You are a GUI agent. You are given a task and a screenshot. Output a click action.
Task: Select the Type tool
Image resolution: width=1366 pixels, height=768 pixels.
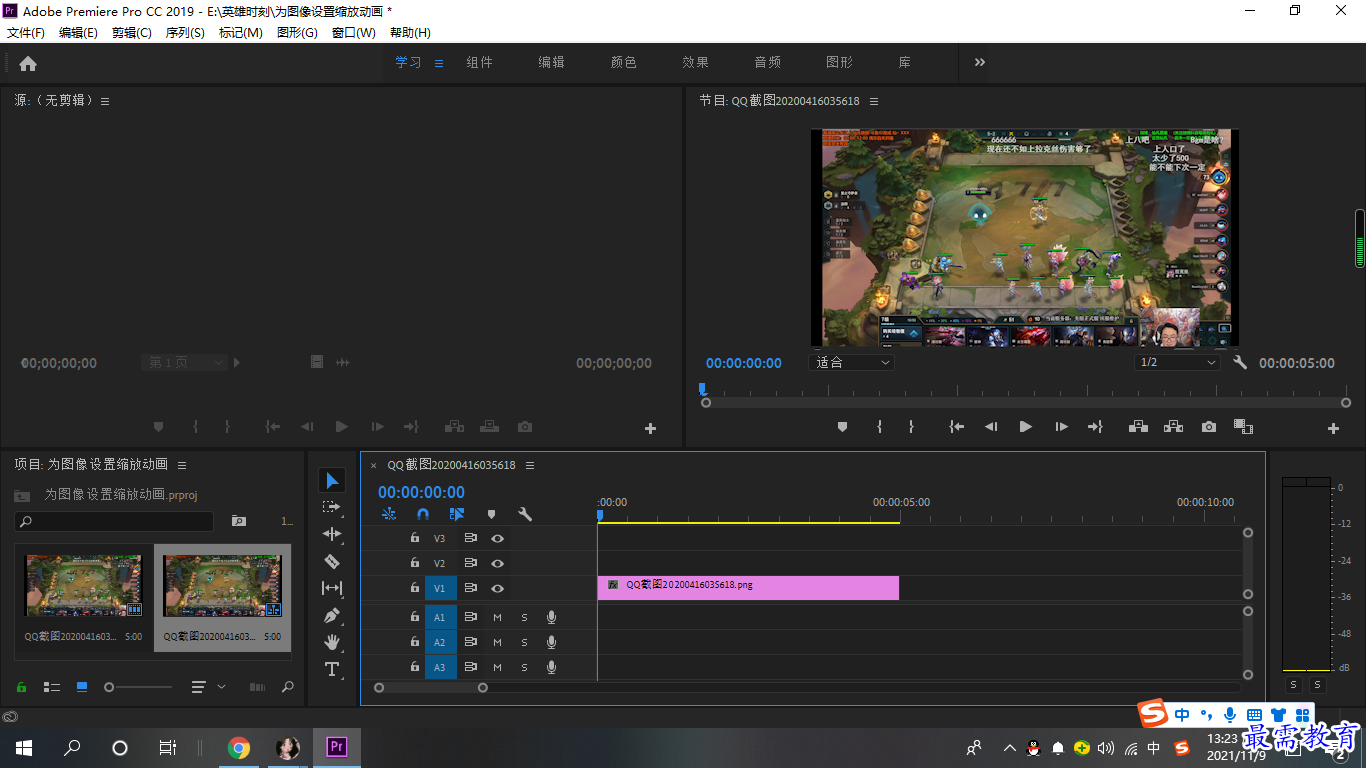pyautogui.click(x=332, y=669)
